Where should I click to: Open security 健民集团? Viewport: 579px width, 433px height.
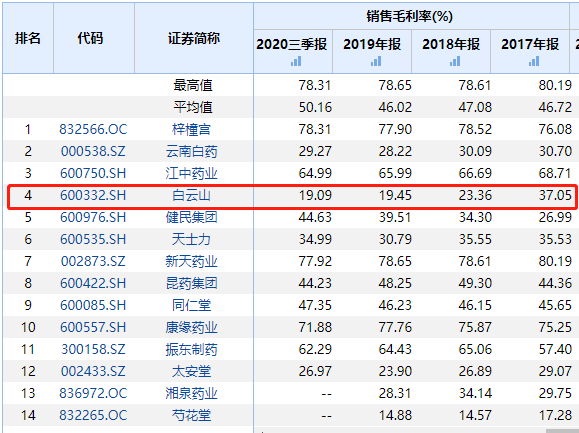pyautogui.click(x=192, y=217)
